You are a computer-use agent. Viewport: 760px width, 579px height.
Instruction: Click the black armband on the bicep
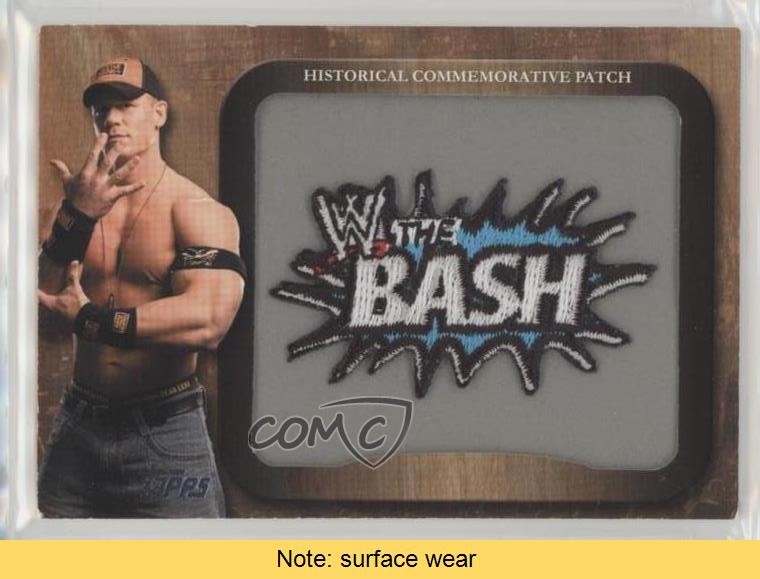coord(206,262)
